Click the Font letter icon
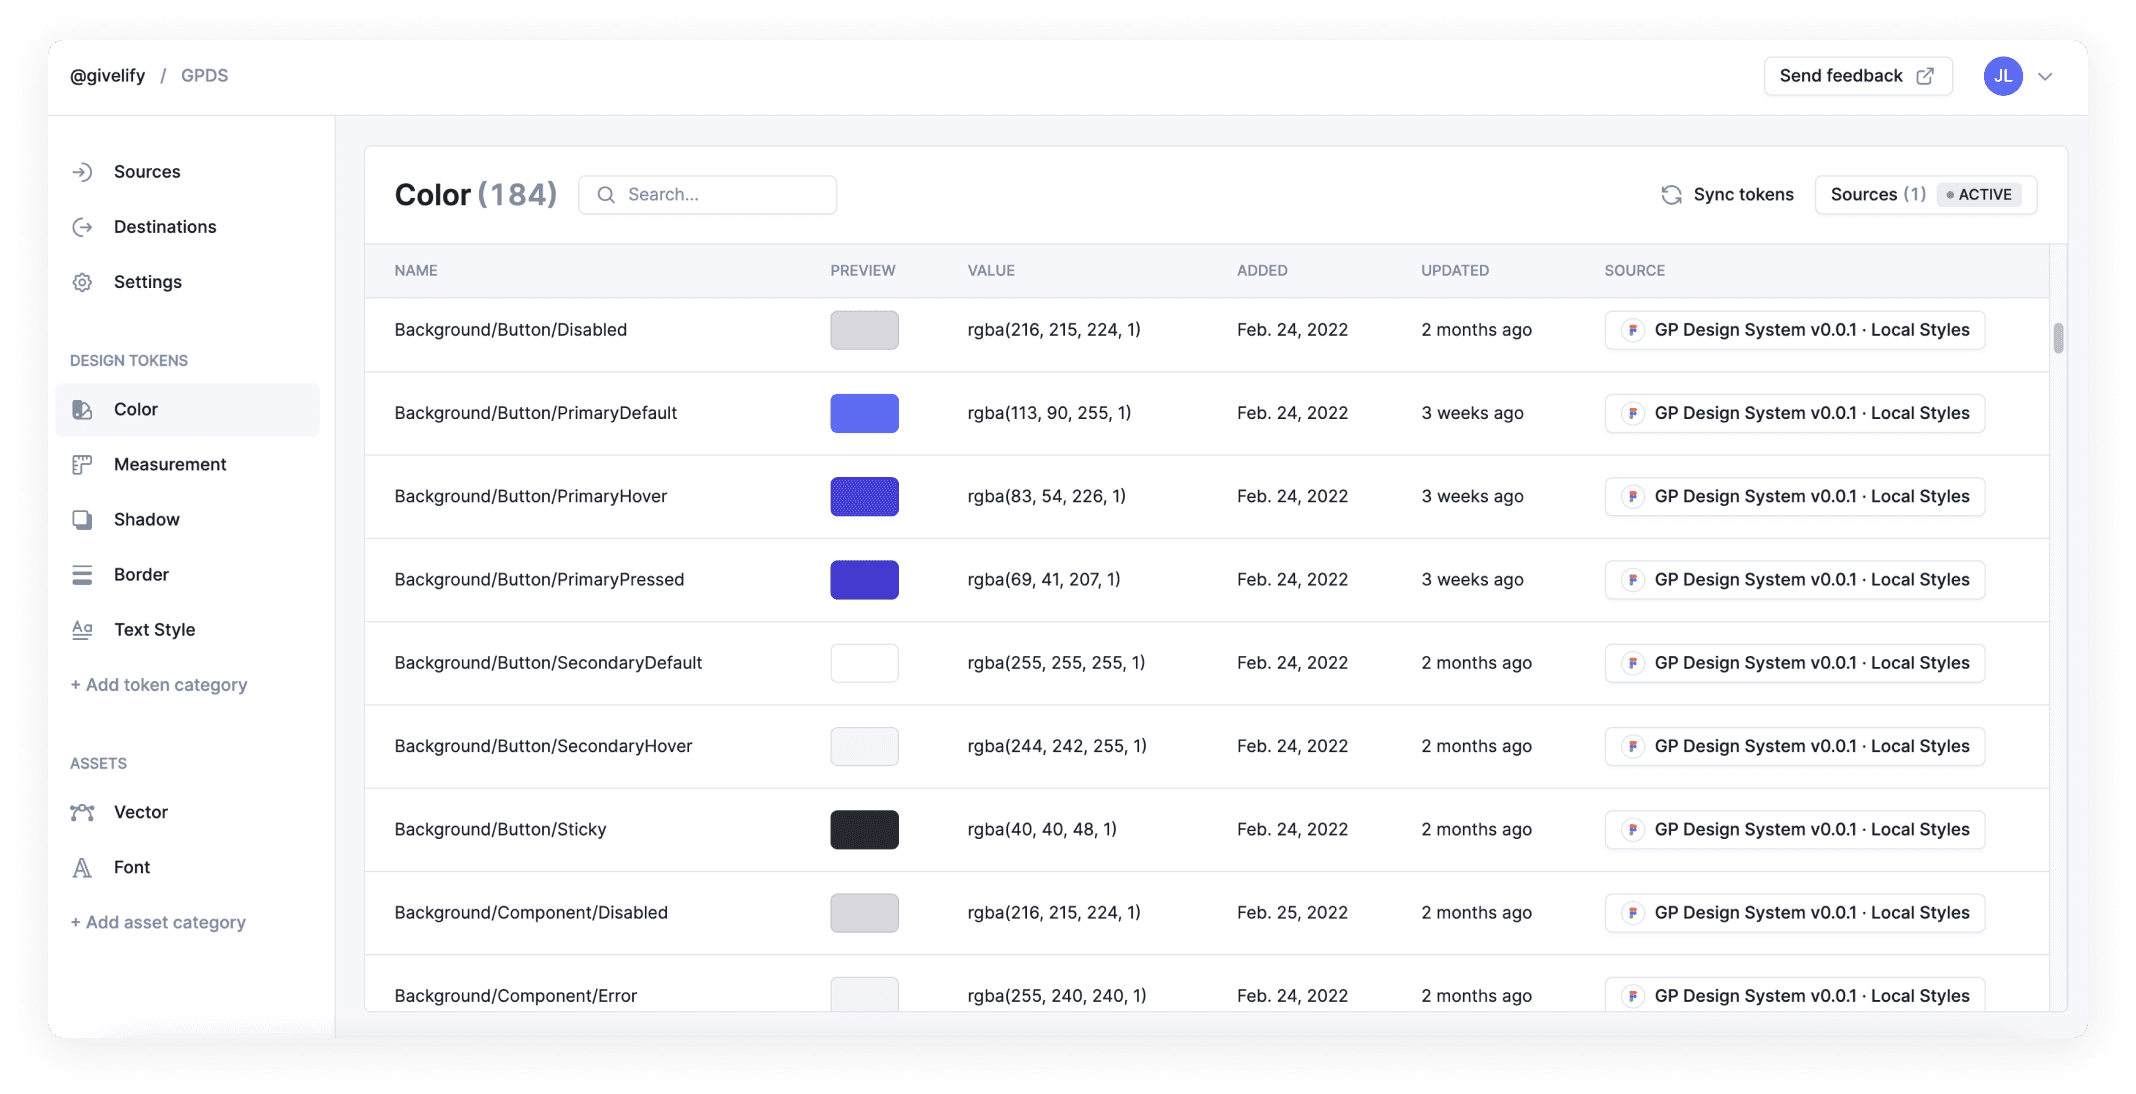Screen dimensions: 2136x1094 tap(82, 867)
